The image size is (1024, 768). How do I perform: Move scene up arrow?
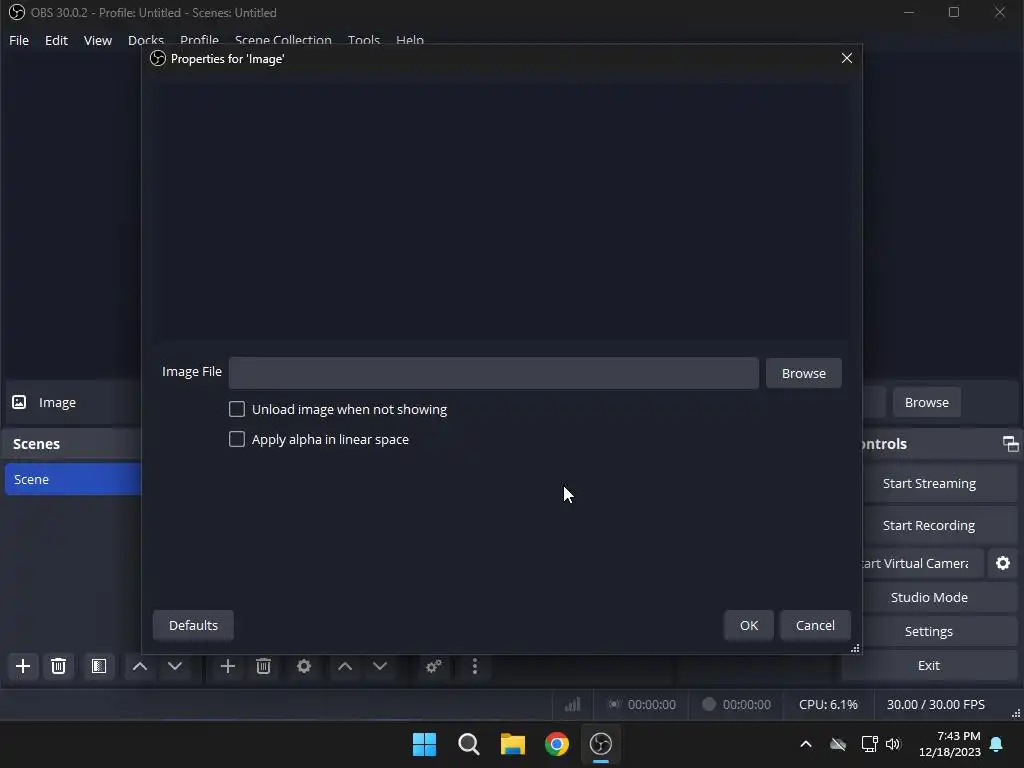(x=140, y=666)
